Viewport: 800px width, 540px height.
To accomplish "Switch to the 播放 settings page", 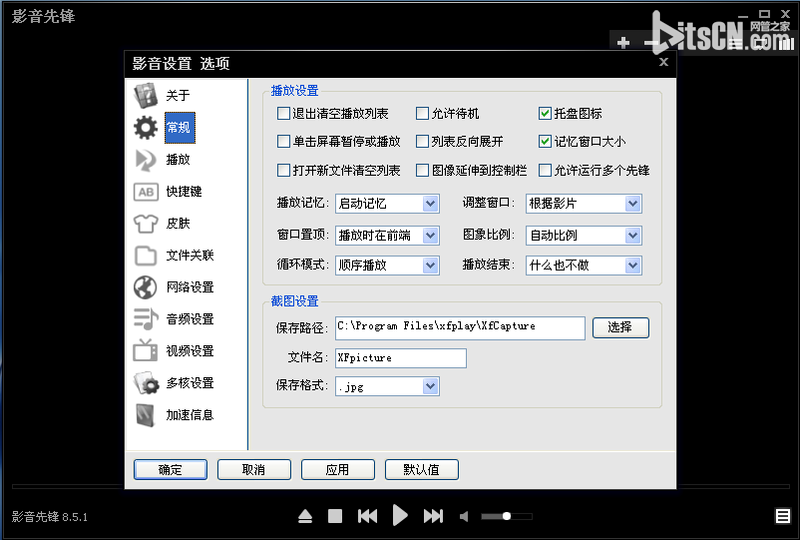I will (x=178, y=160).
